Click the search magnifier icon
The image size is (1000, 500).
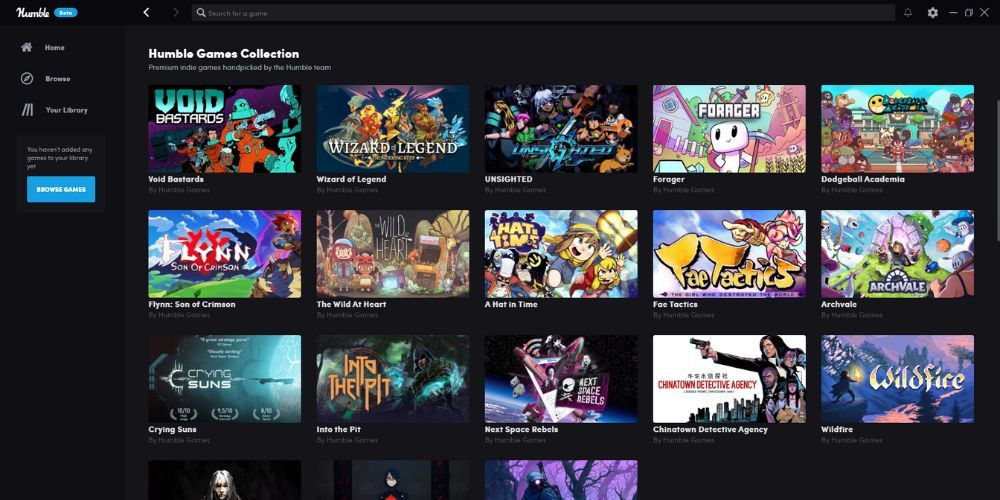pyautogui.click(x=201, y=12)
